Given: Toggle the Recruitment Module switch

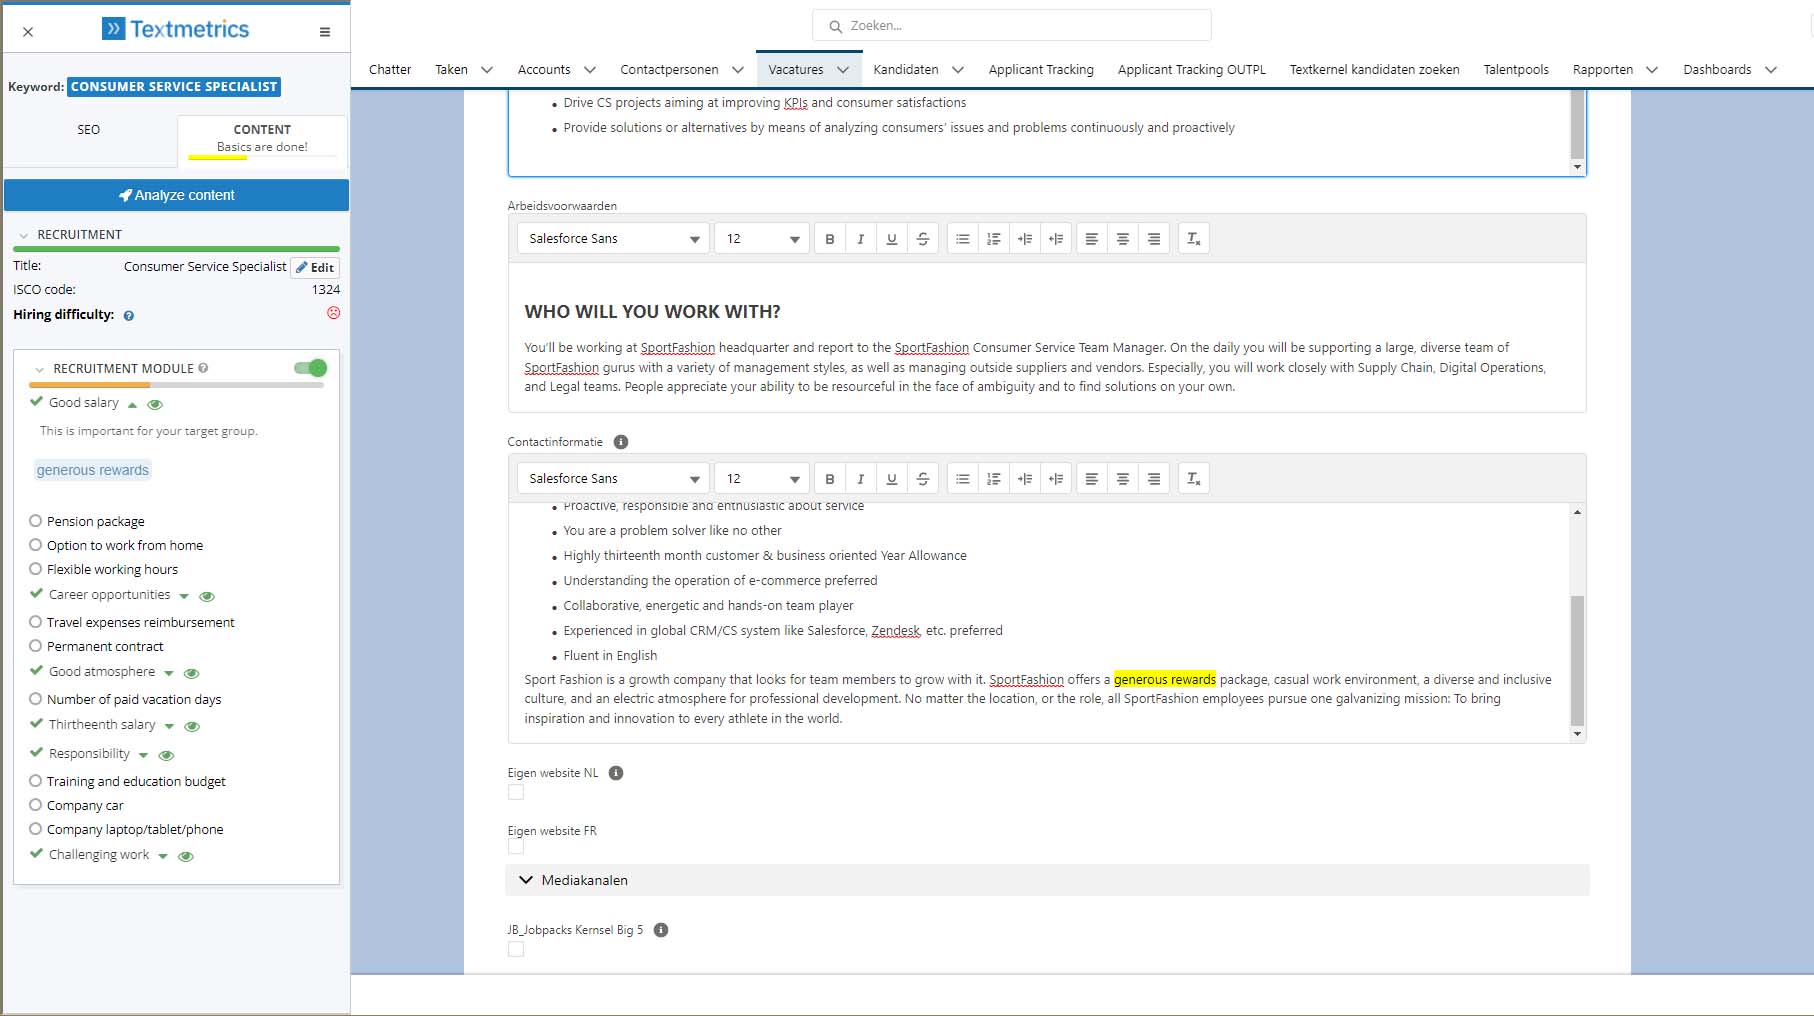Looking at the screenshot, I should pos(311,368).
